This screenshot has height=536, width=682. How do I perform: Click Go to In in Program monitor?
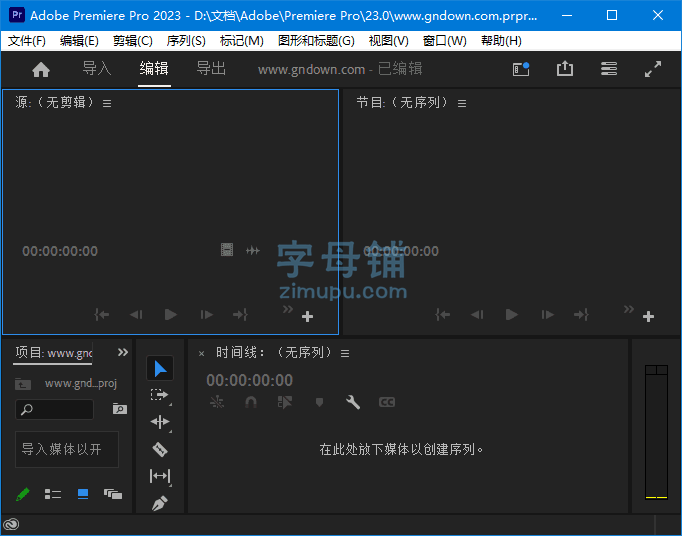tap(442, 314)
